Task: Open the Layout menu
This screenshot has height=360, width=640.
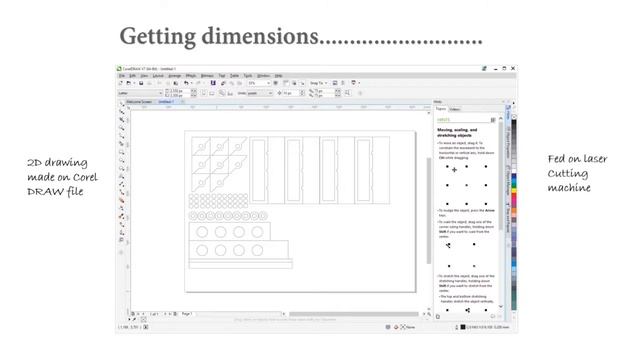Action: click(x=158, y=76)
